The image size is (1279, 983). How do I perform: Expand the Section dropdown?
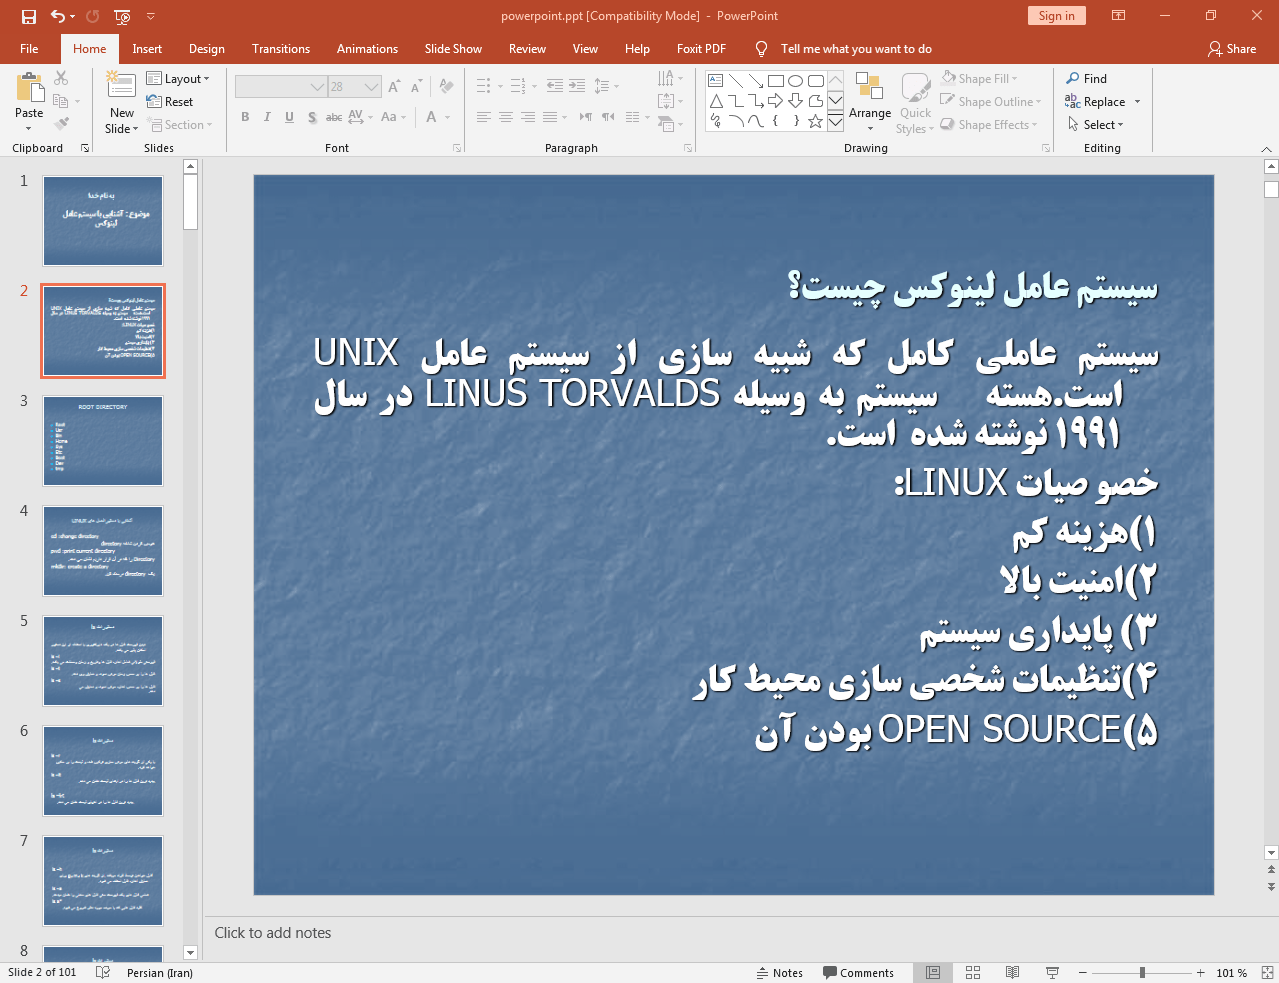click(181, 125)
